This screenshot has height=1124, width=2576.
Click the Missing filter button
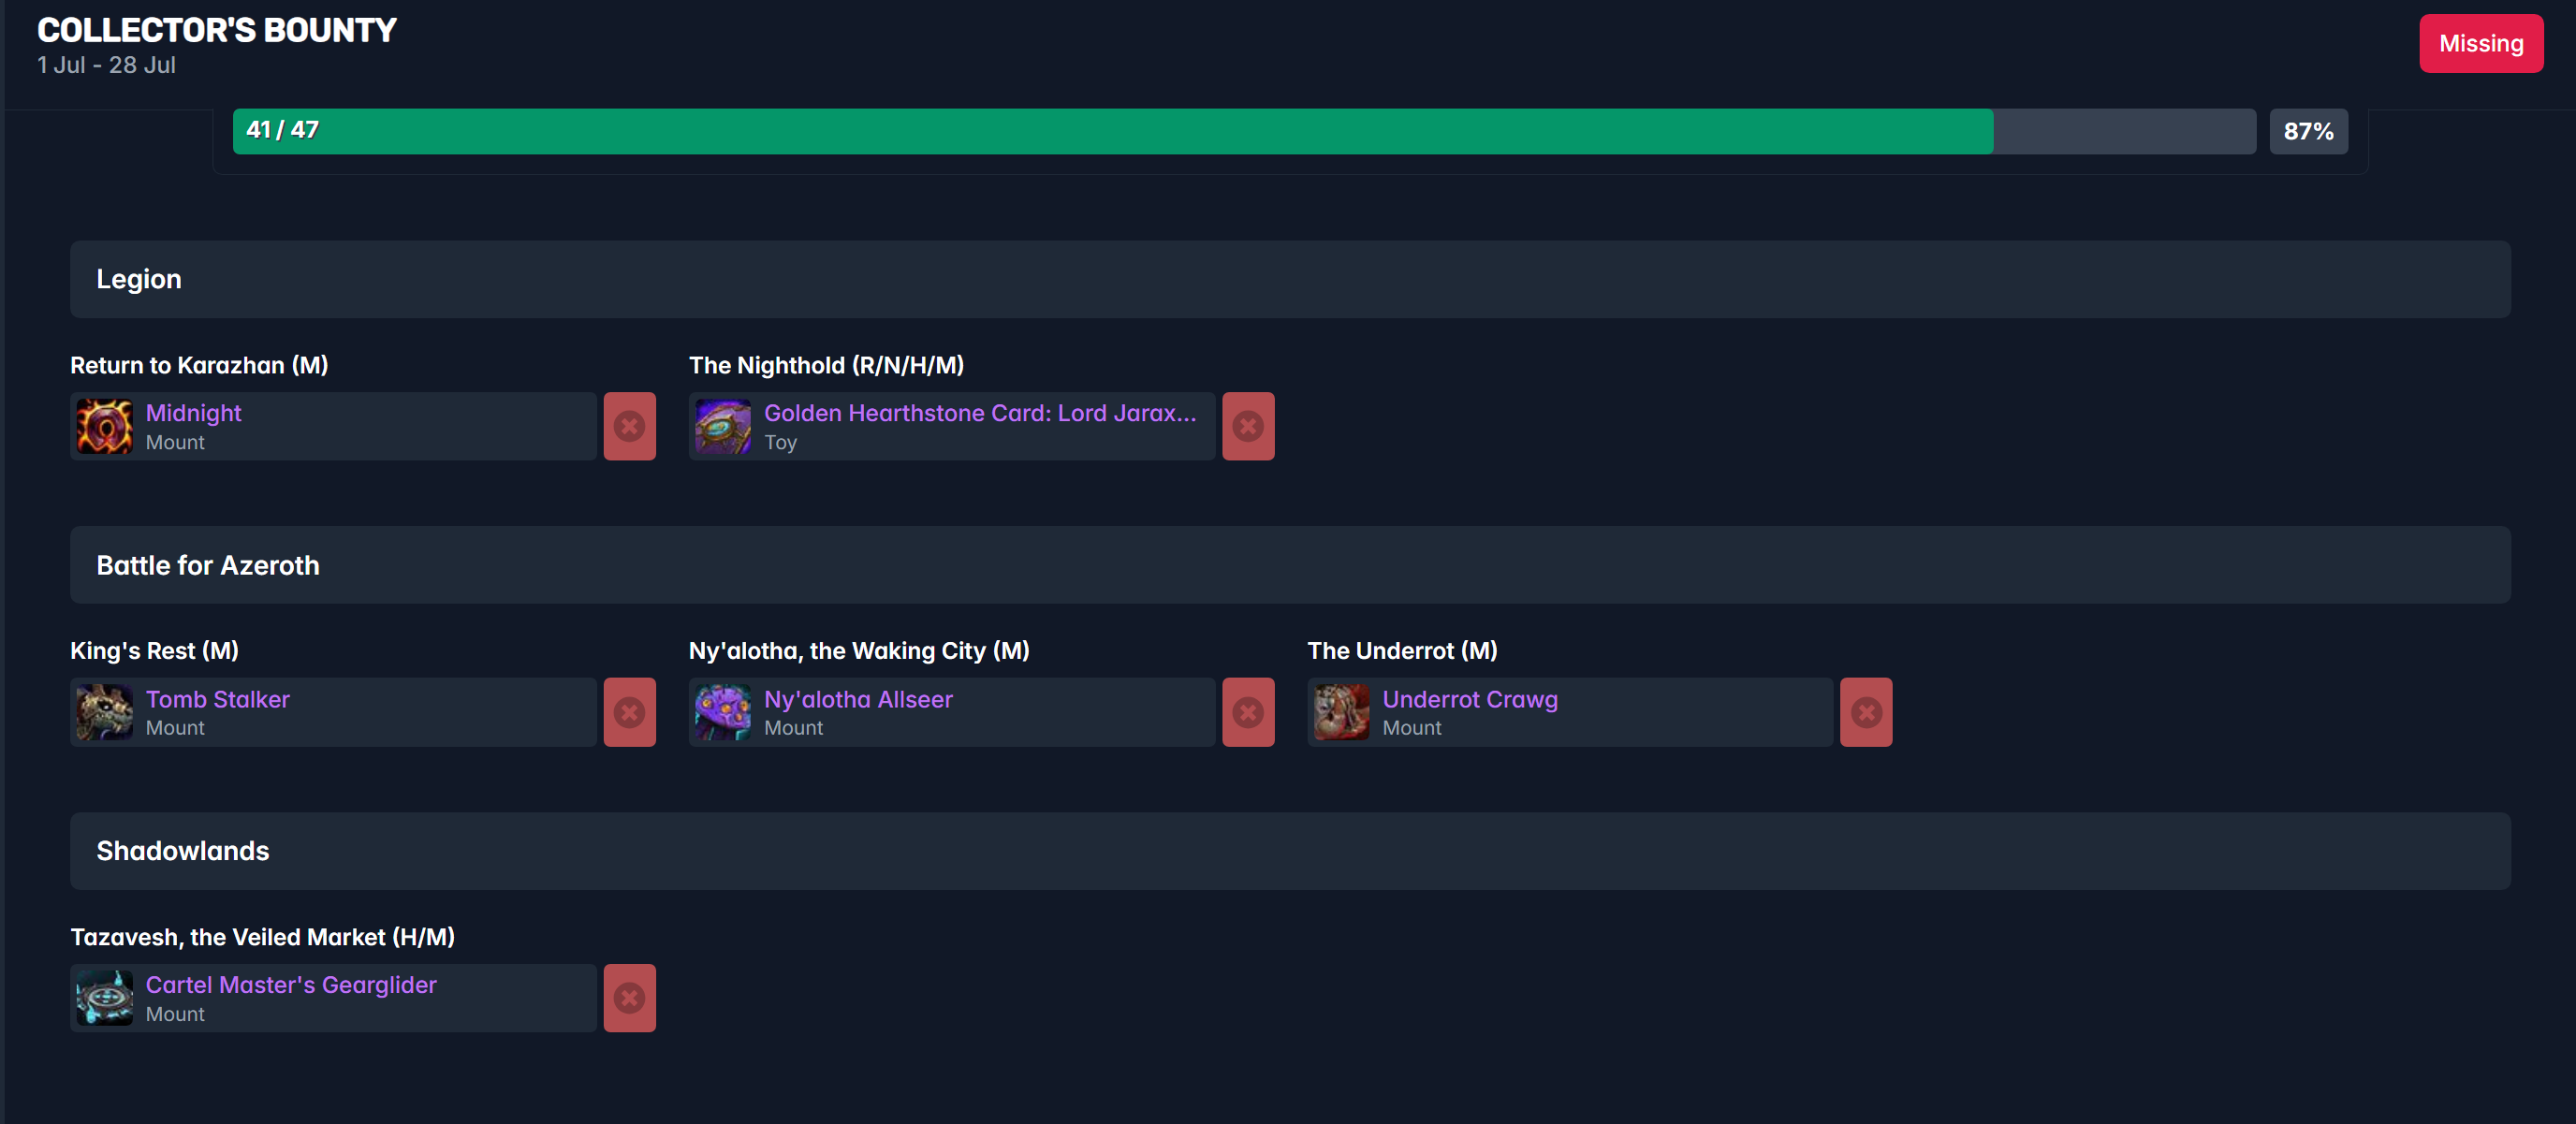click(2480, 44)
